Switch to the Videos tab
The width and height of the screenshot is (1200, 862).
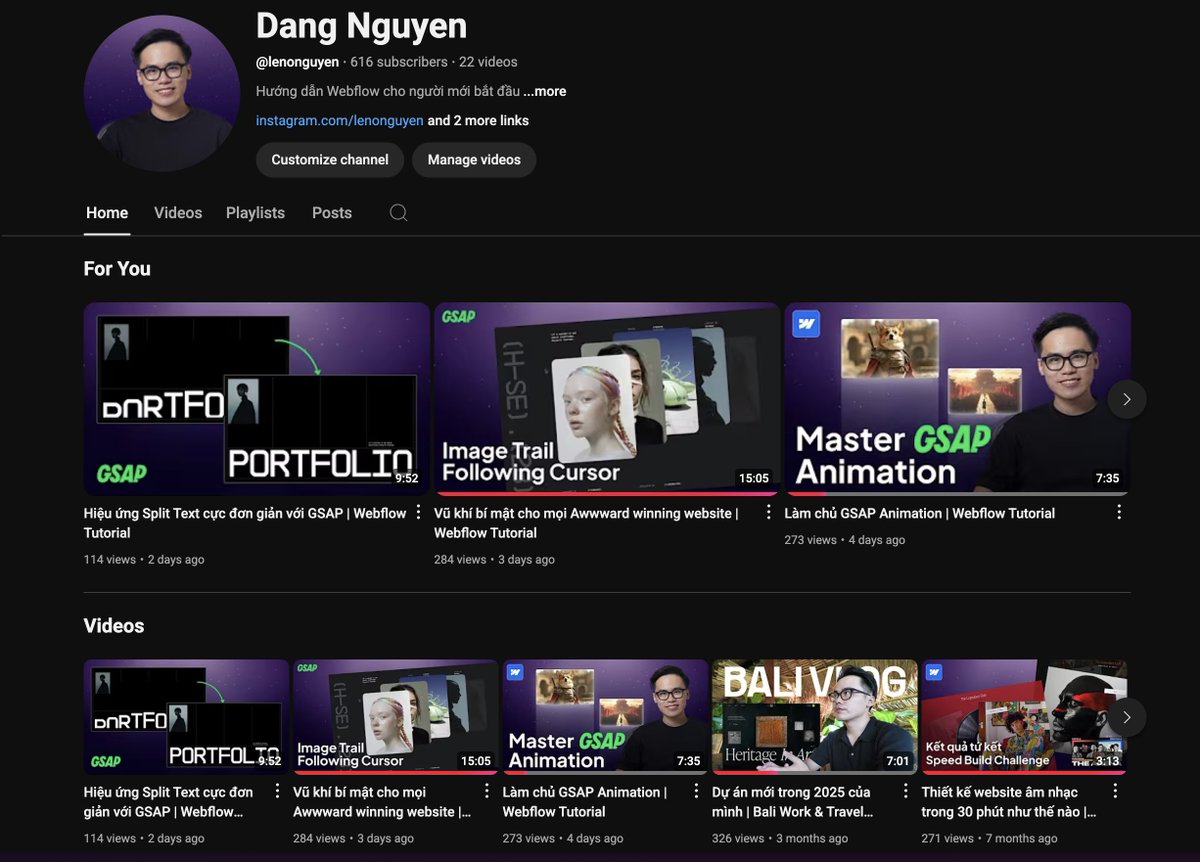177,213
